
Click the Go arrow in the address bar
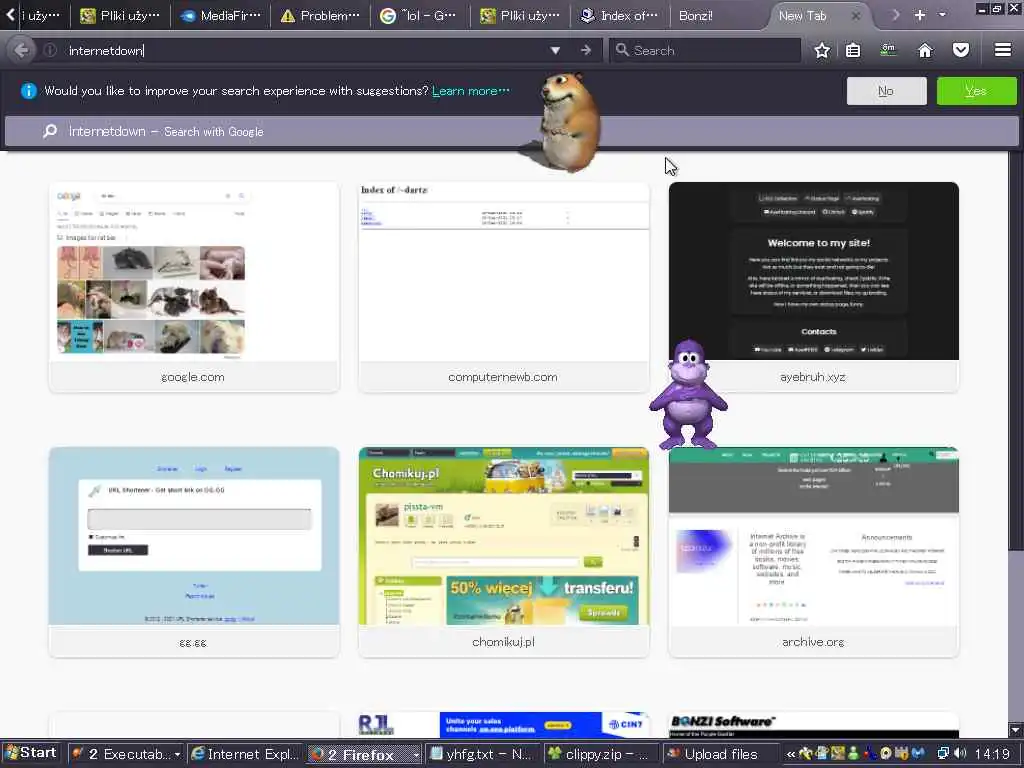586,50
